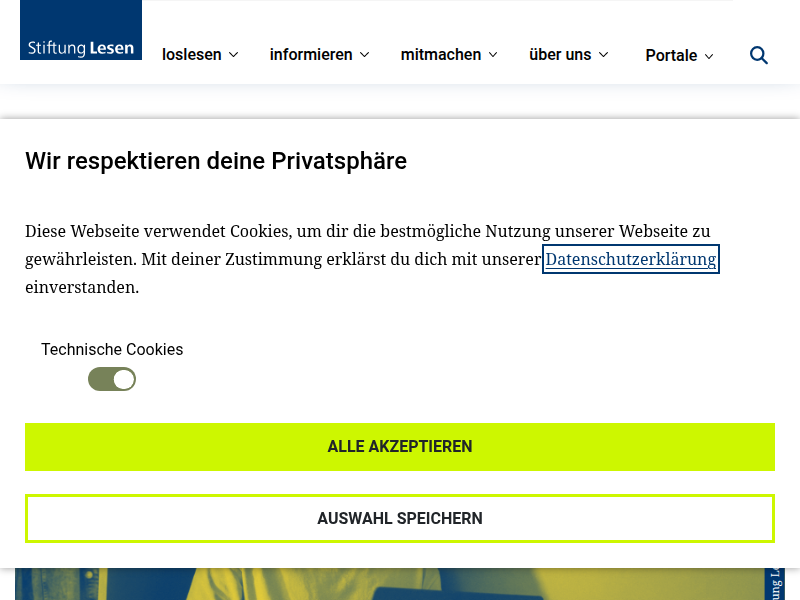Toggle the Technische Cookies switch
Screen dimensions: 800x600
tap(112, 380)
